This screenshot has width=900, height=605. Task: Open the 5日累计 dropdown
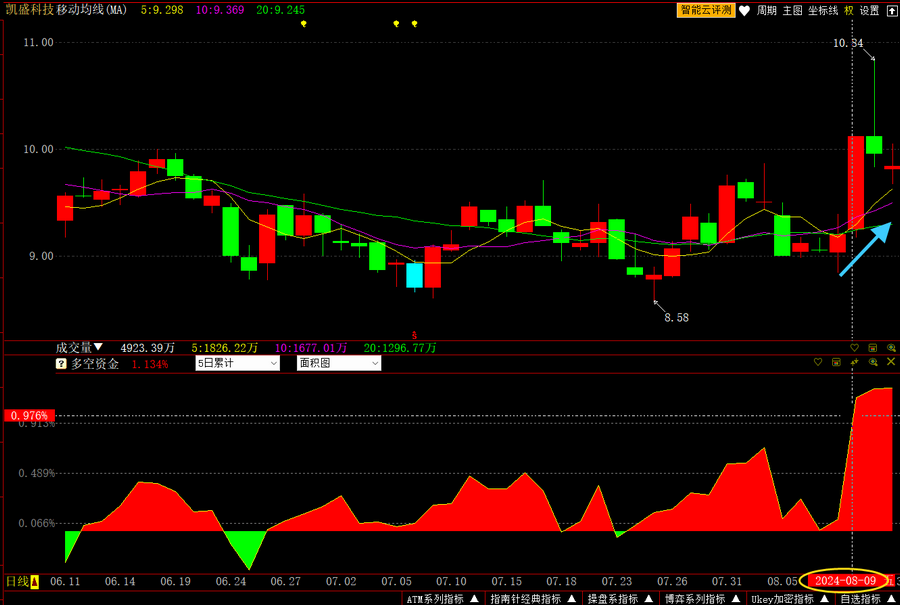click(237, 364)
